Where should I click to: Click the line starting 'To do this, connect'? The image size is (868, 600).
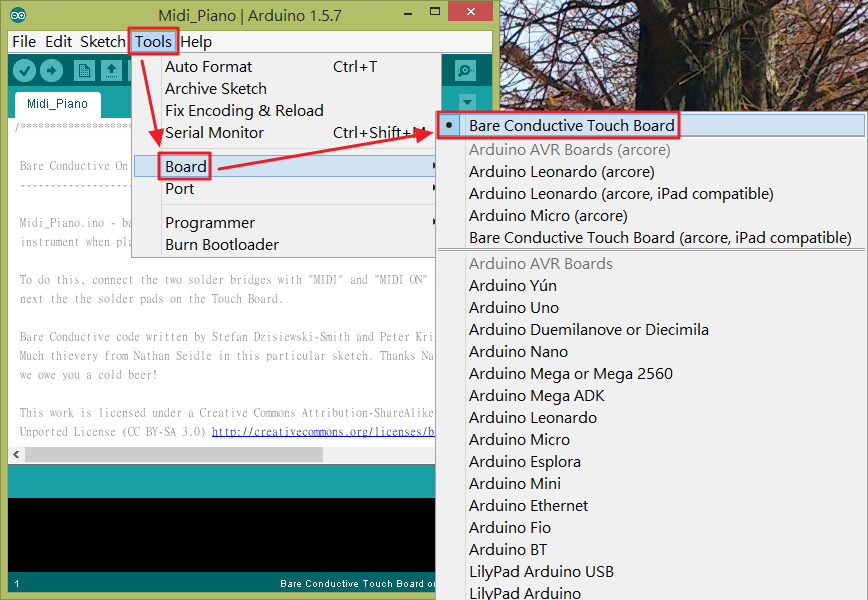[226, 280]
